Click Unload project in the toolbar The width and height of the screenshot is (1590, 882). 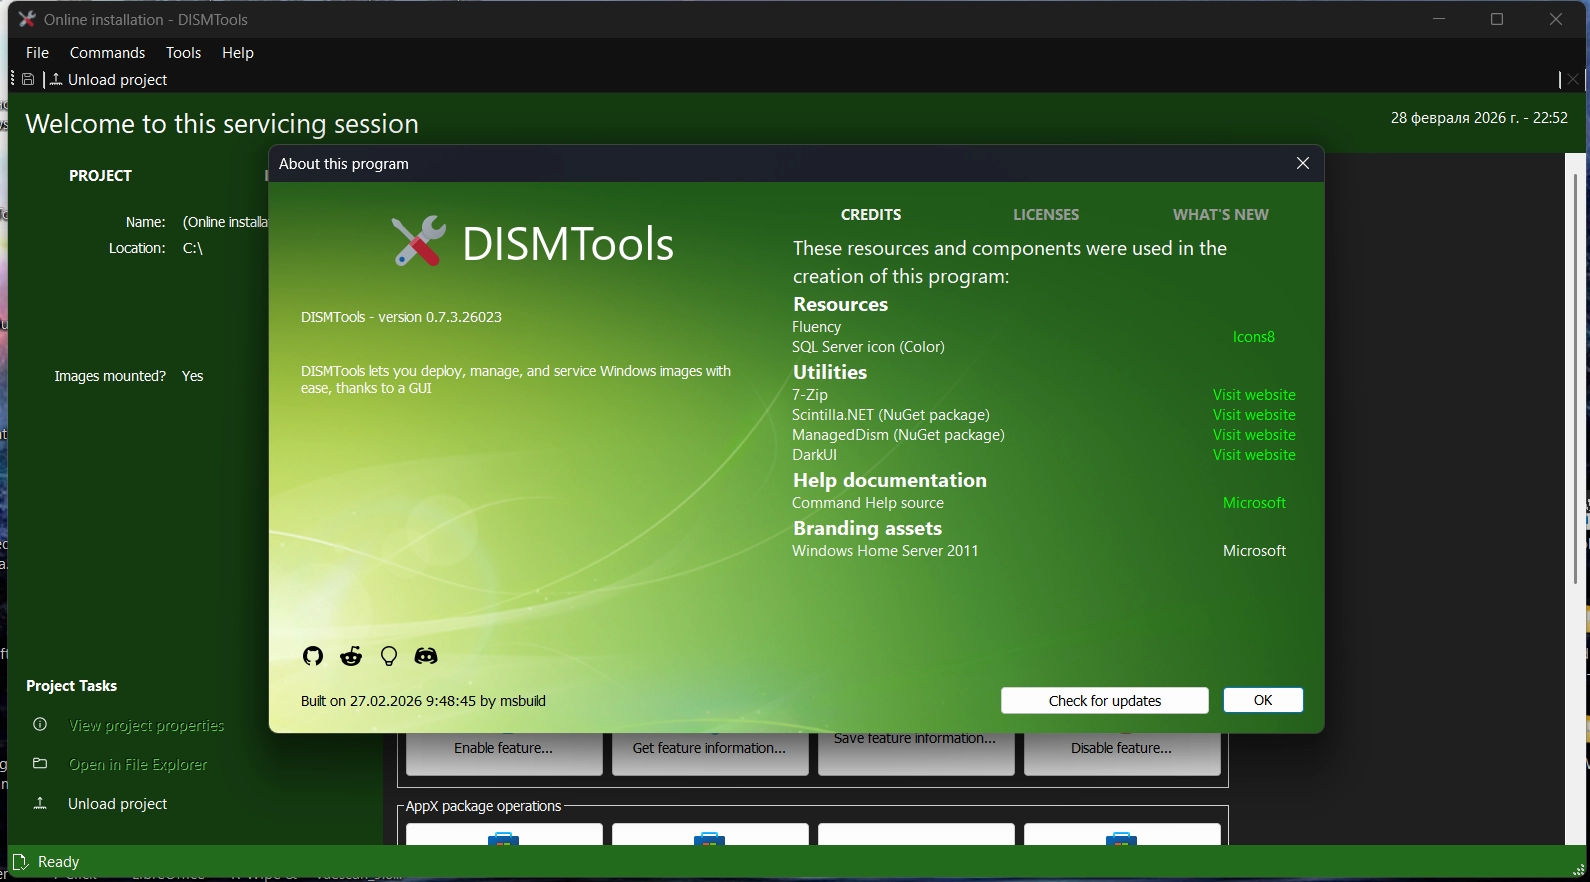click(x=108, y=80)
